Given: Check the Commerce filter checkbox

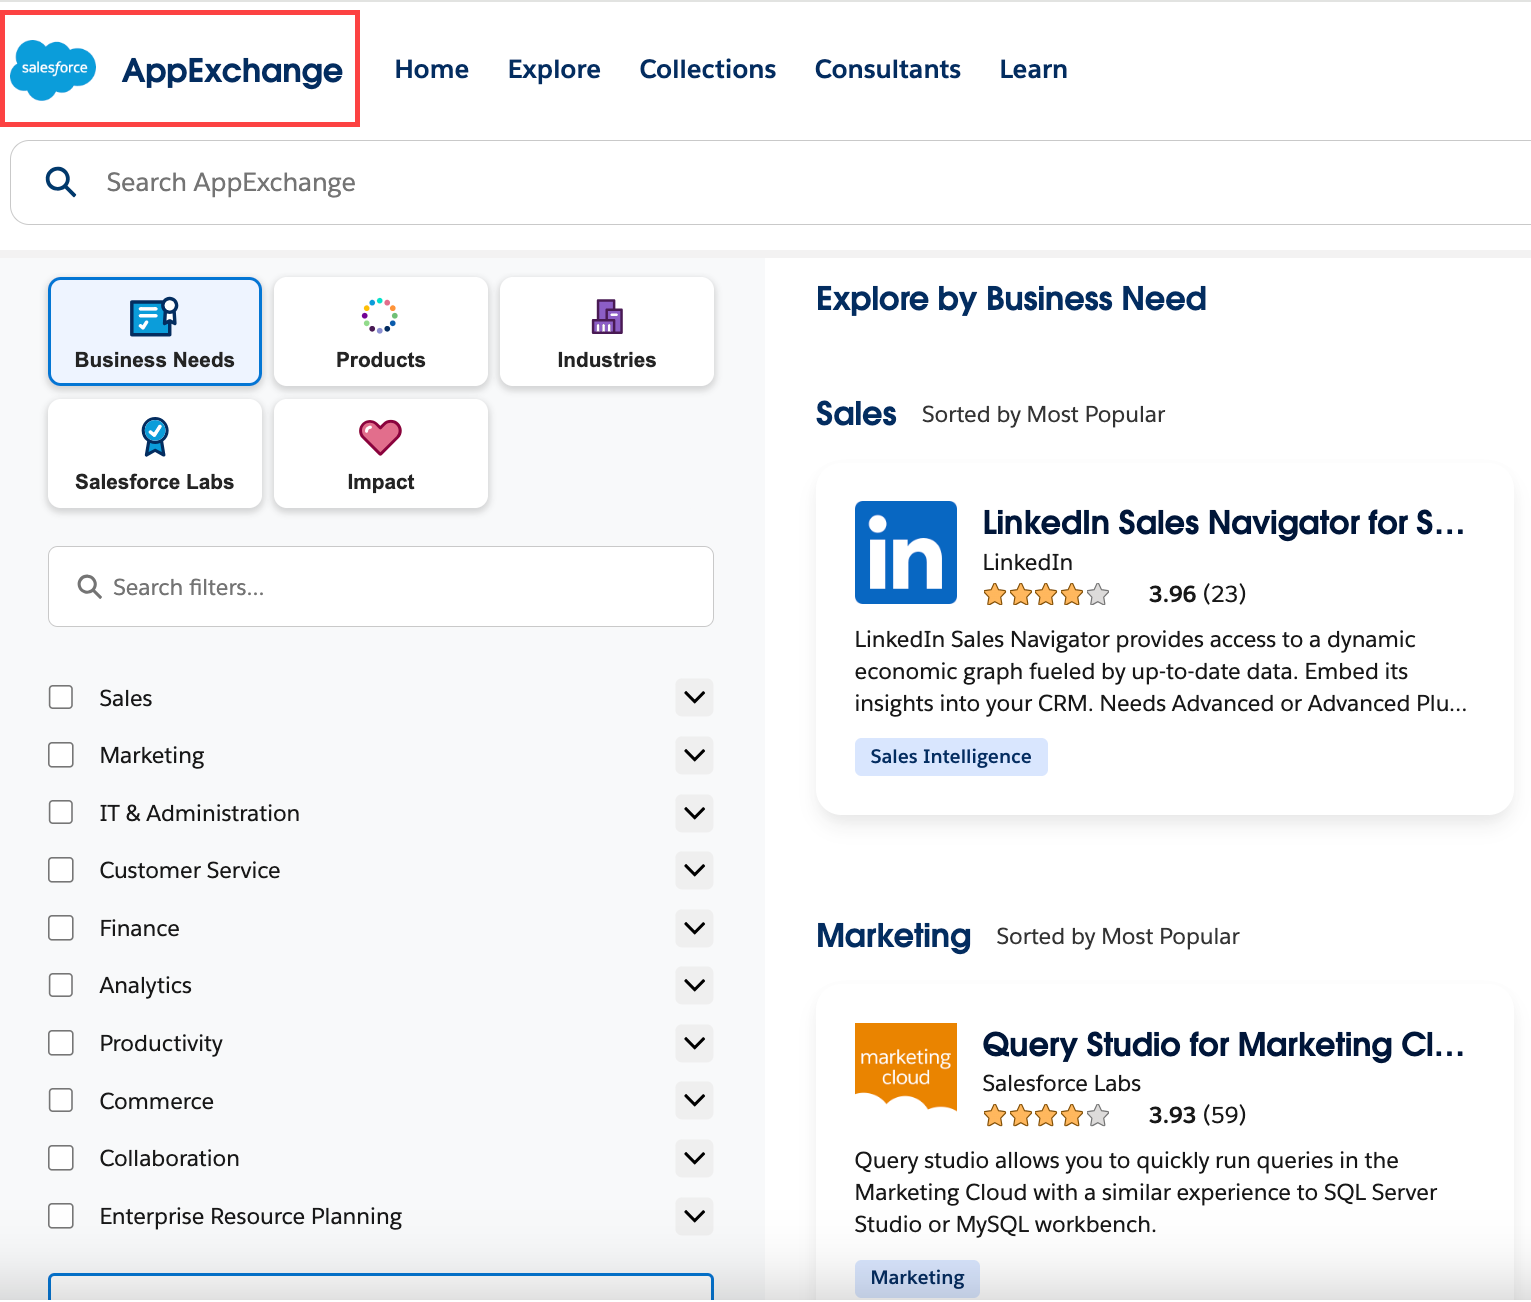Looking at the screenshot, I should tap(61, 1100).
